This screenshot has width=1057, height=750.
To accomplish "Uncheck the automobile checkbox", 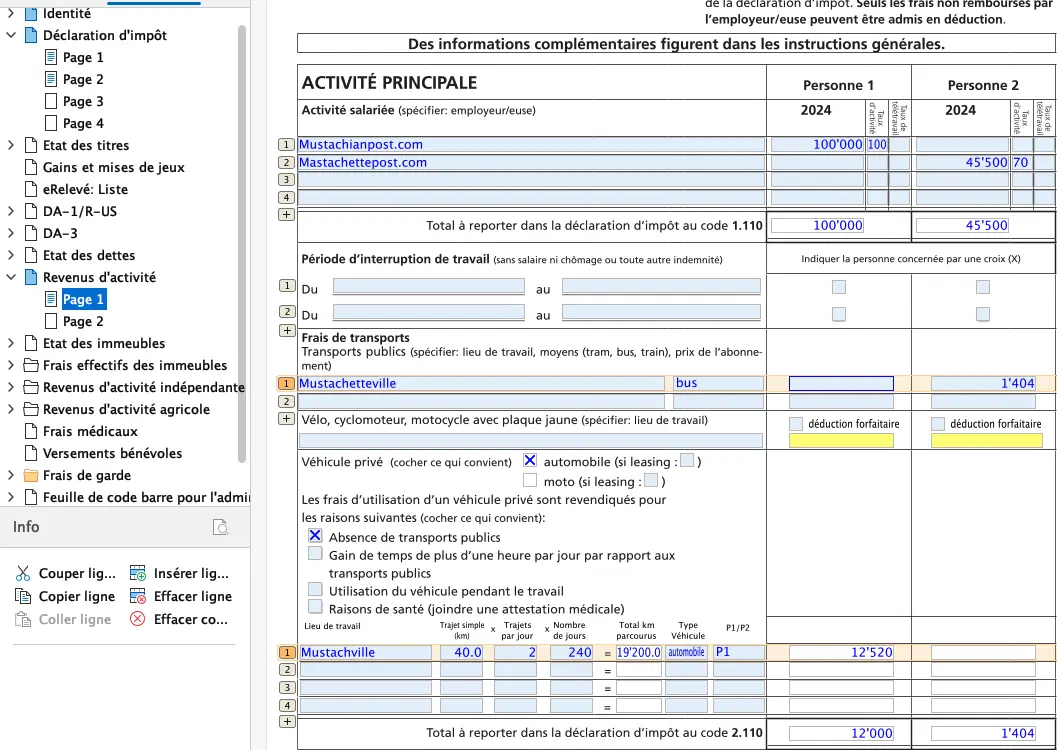I will [530, 461].
